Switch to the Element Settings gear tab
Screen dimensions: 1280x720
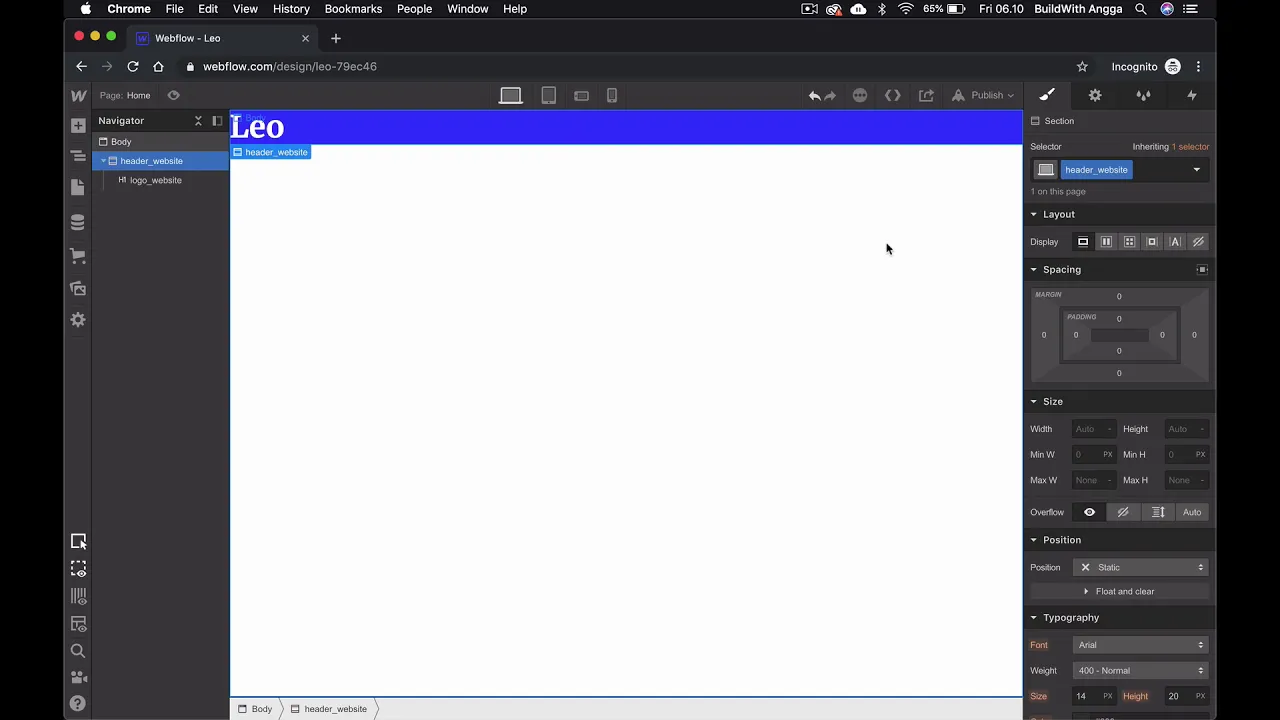1095,95
